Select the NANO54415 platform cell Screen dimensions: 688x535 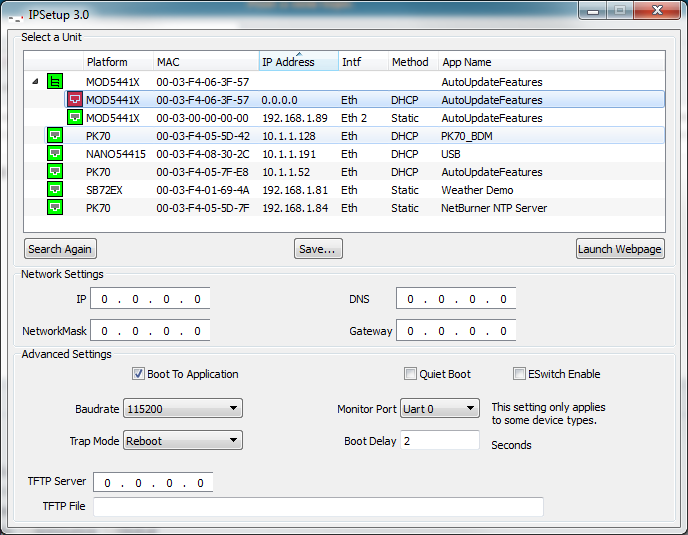pos(116,154)
